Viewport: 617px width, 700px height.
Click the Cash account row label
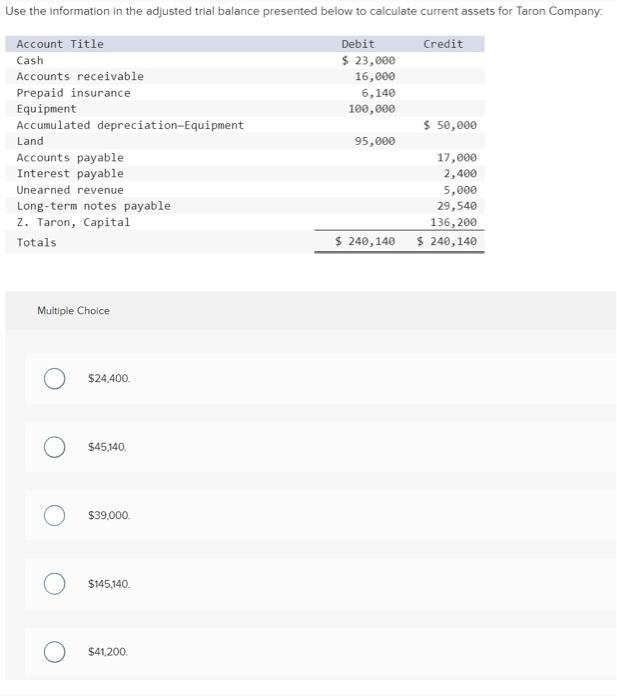tap(30, 60)
